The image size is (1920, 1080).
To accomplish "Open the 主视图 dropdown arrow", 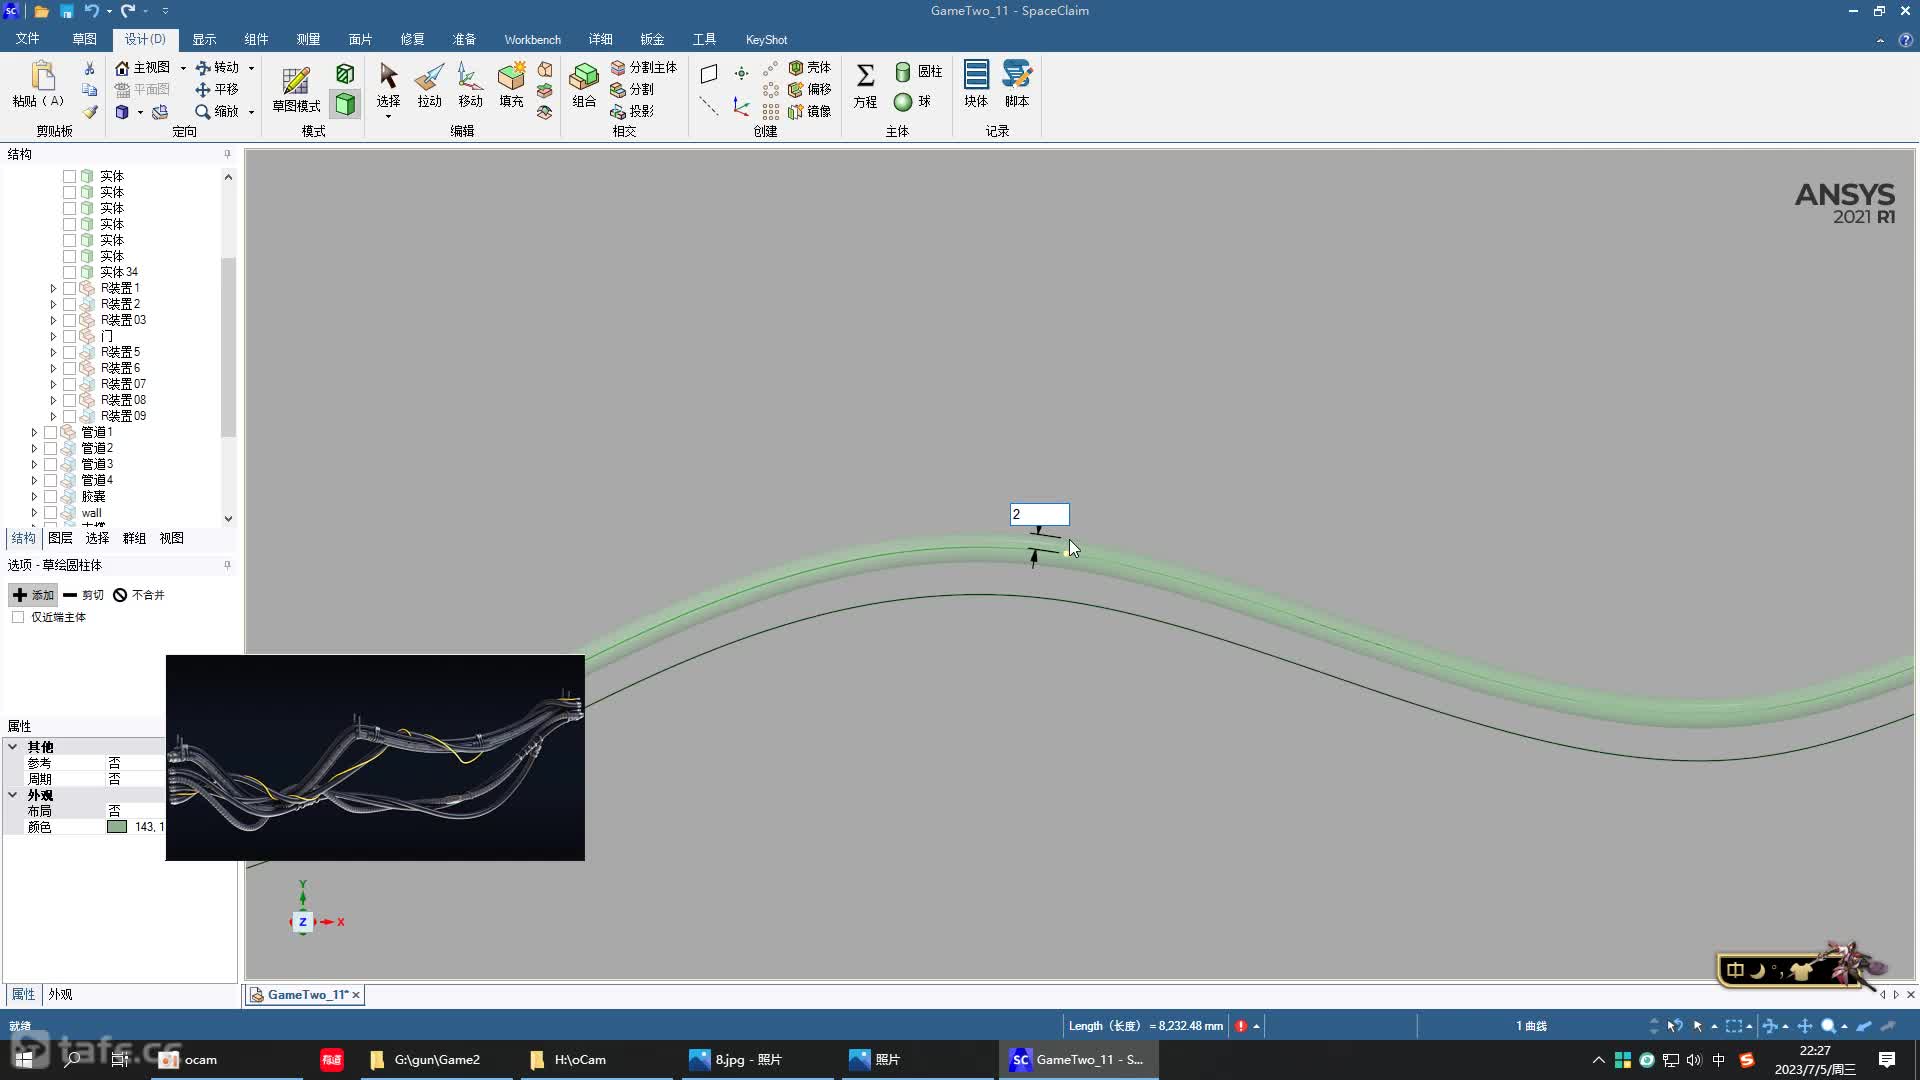I will pyautogui.click(x=183, y=68).
